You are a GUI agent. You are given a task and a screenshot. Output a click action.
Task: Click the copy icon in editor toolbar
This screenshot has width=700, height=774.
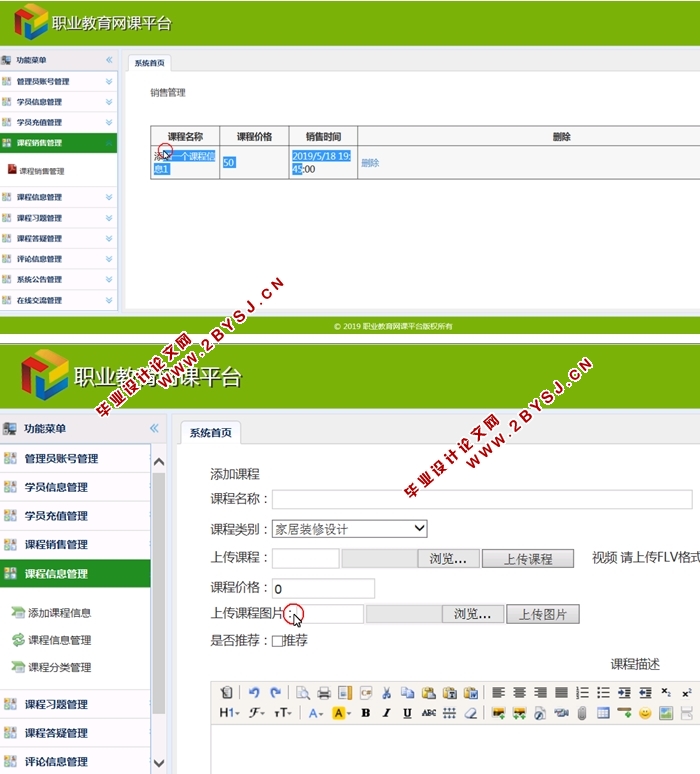point(407,693)
